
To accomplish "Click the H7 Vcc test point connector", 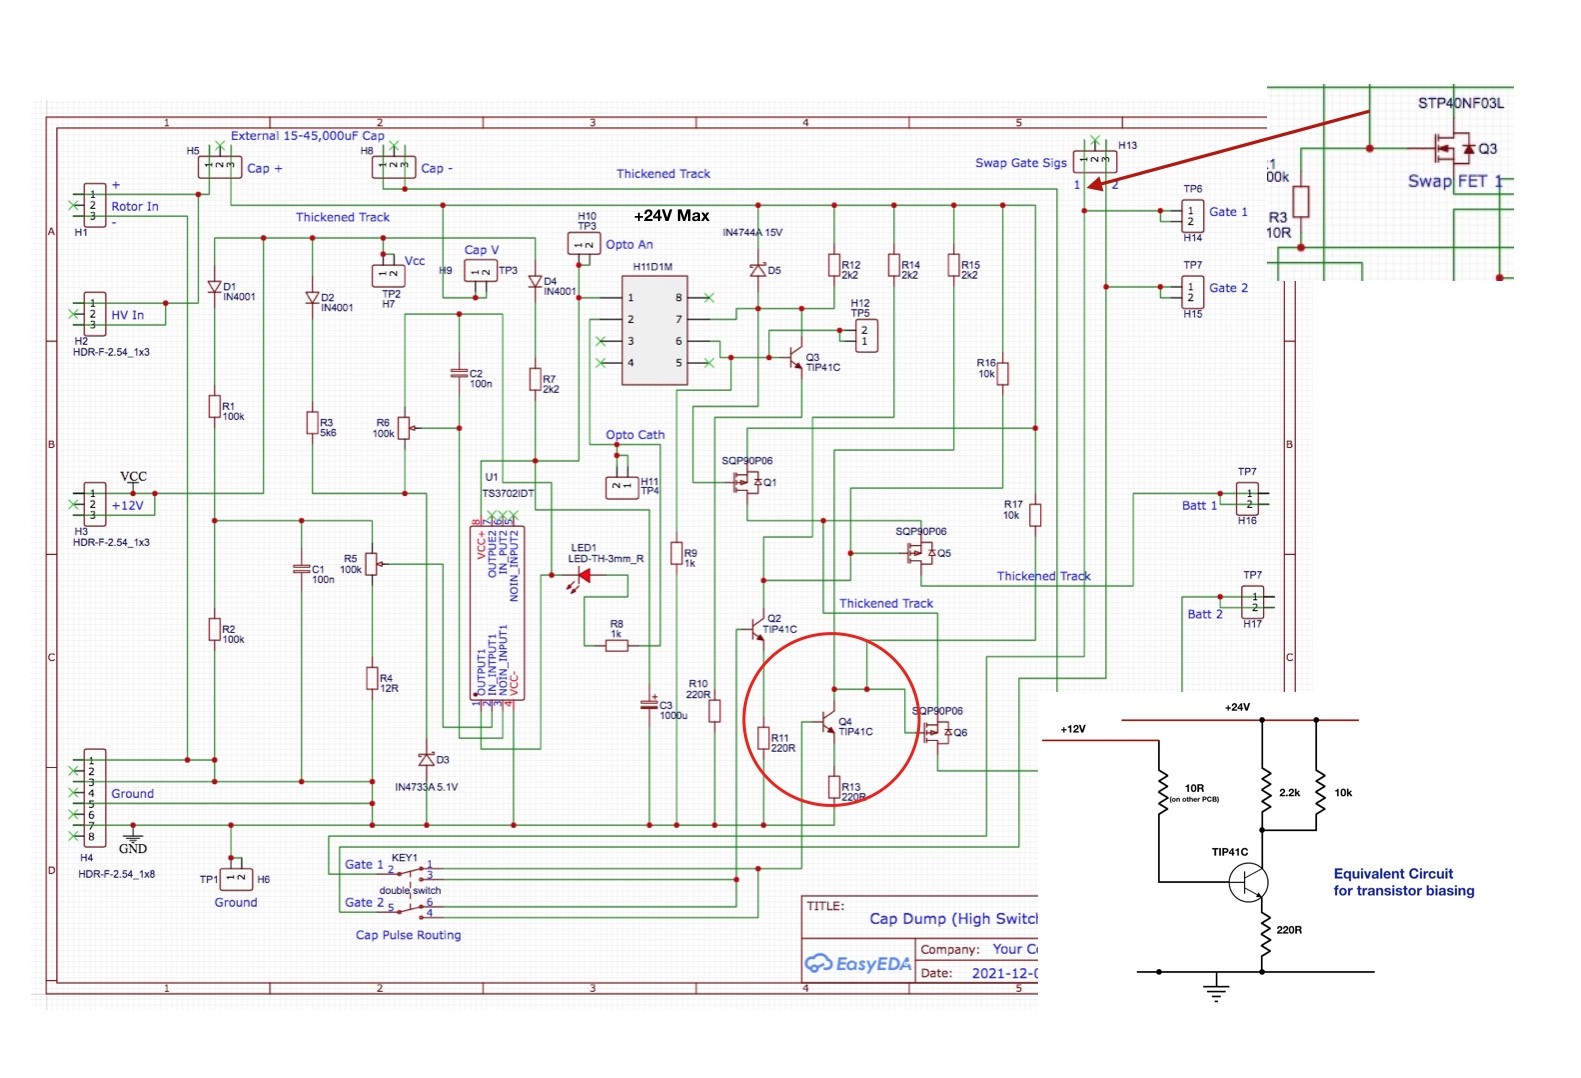I will (388, 274).
